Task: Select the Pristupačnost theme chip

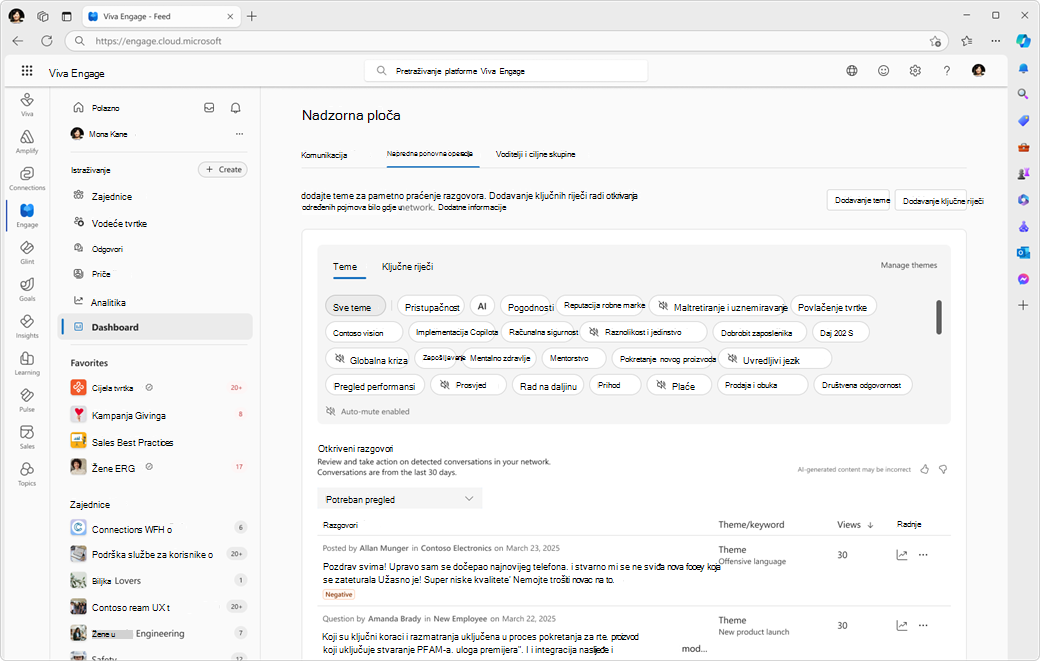Action: click(x=431, y=306)
